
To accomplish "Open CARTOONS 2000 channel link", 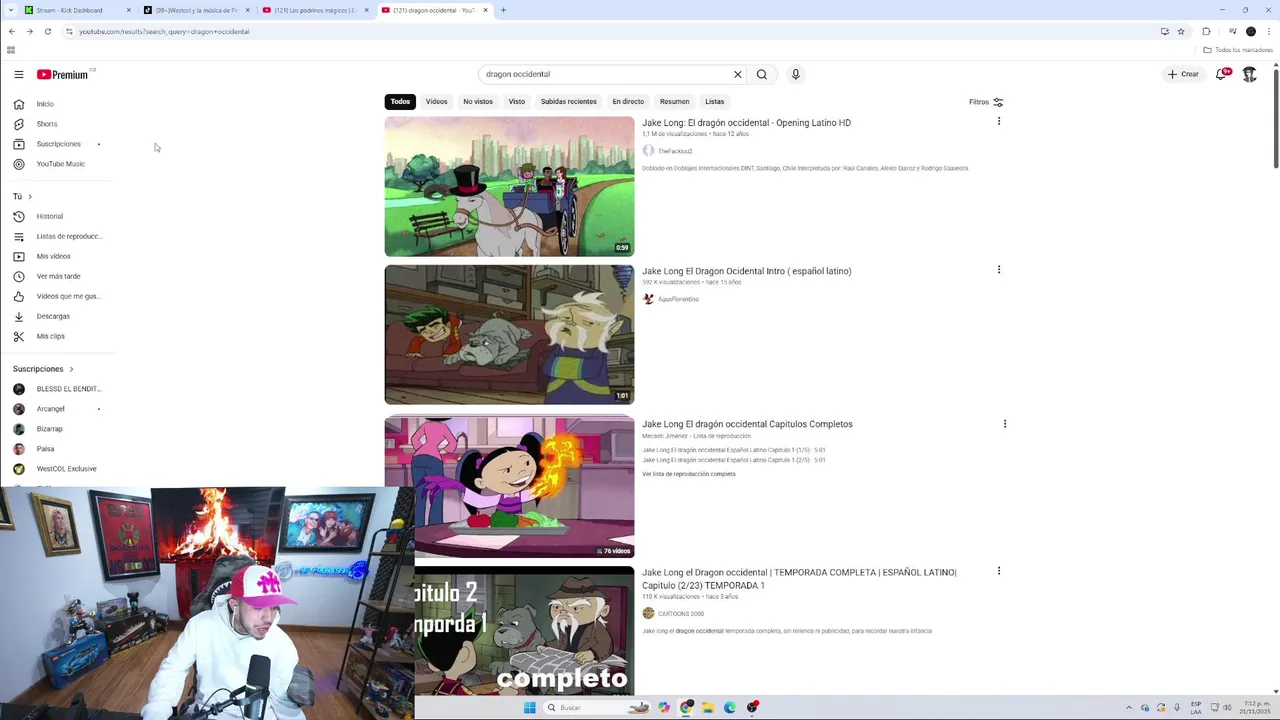I will pyautogui.click(x=681, y=614).
